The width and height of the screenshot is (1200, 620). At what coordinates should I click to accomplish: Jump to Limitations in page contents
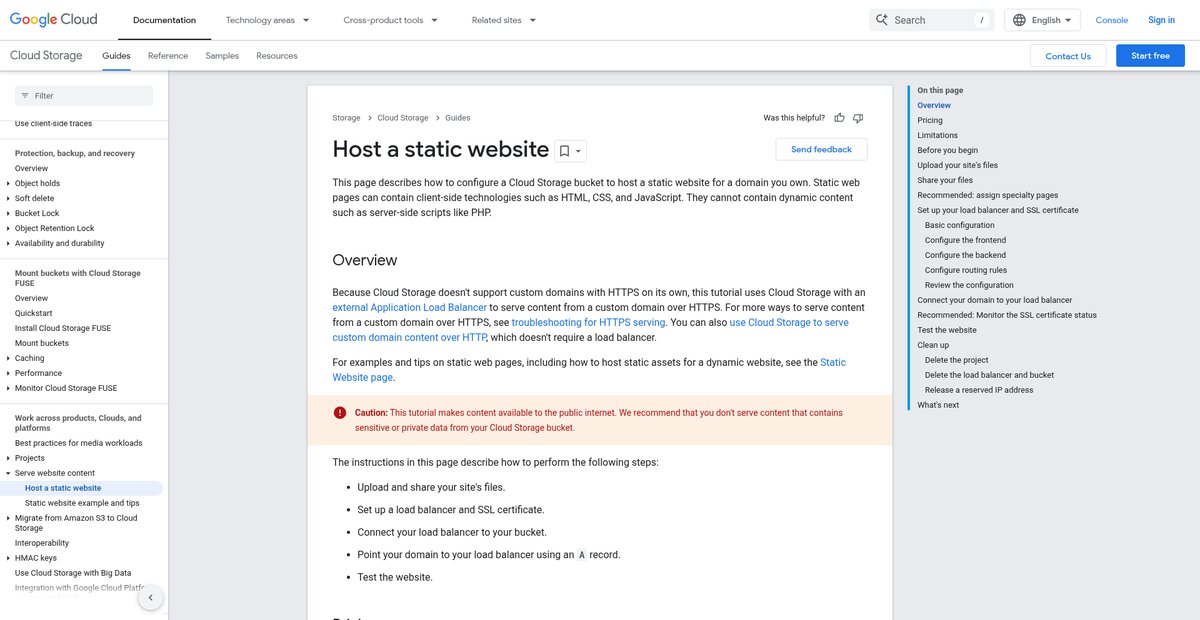938,135
